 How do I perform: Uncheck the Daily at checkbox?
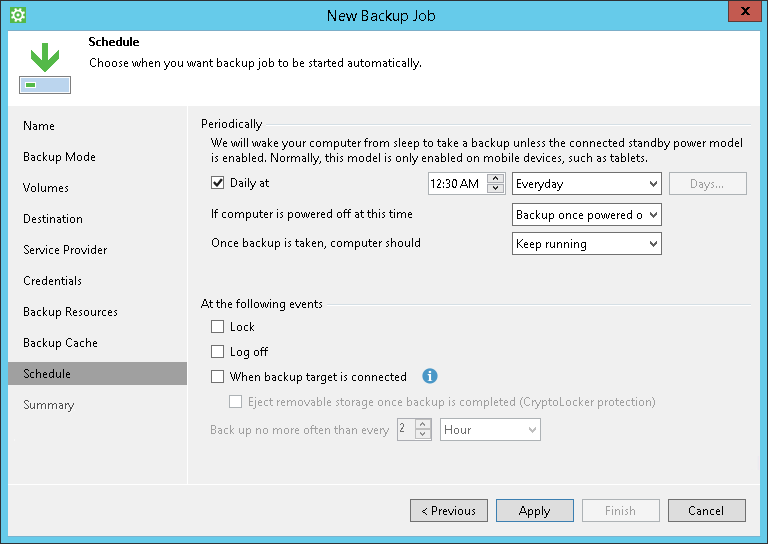click(217, 183)
